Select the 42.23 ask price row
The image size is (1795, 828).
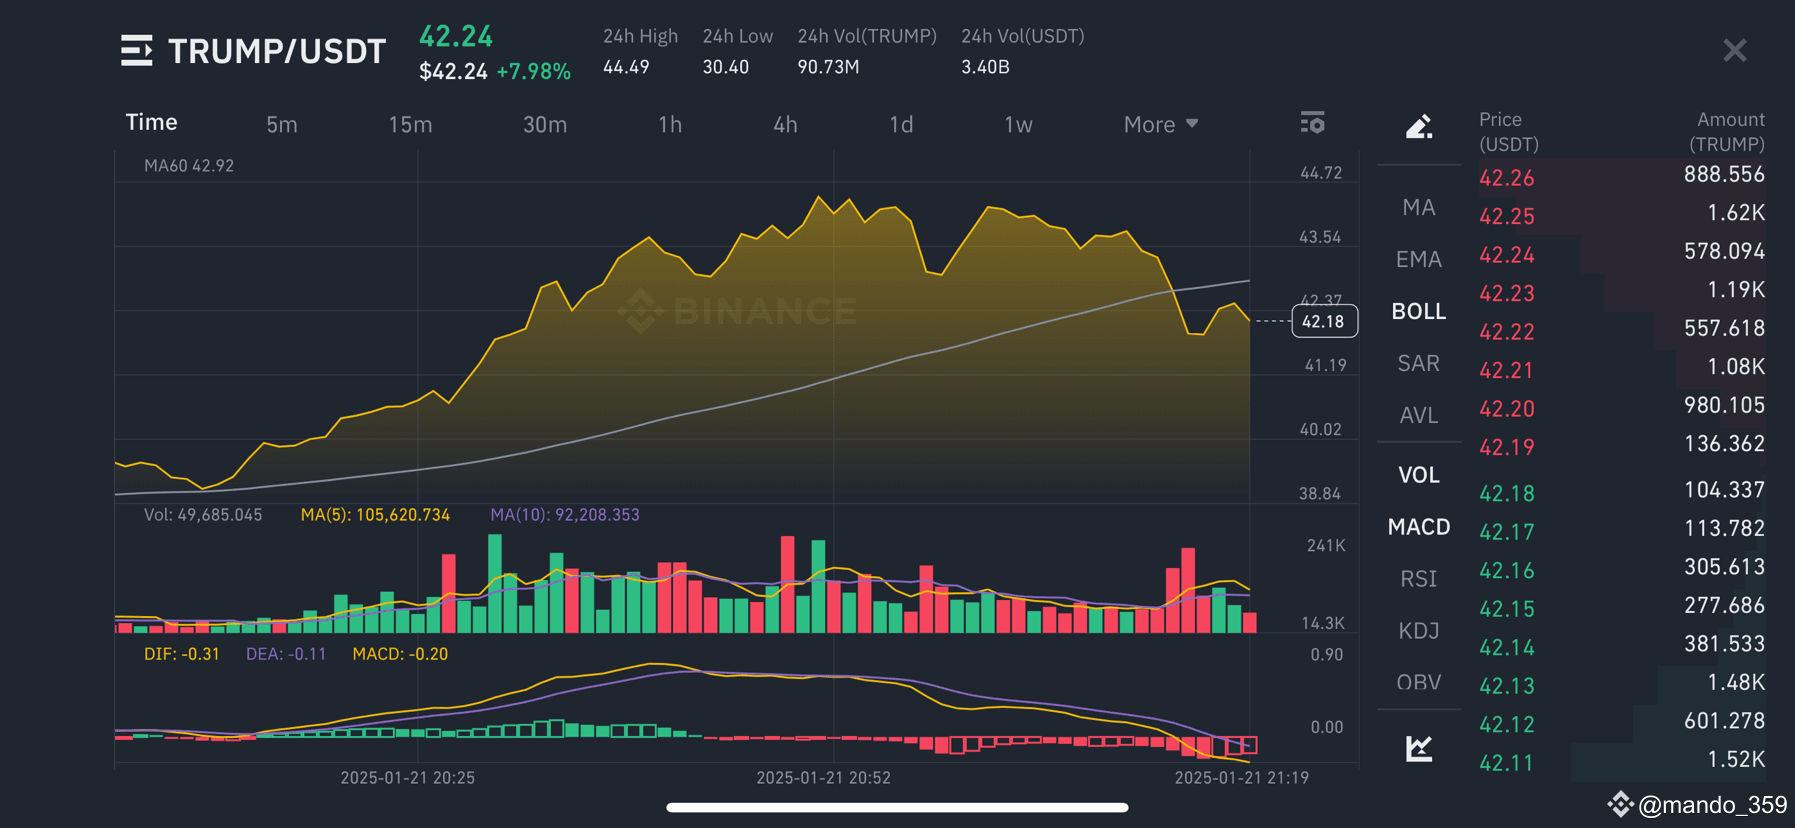click(1622, 292)
